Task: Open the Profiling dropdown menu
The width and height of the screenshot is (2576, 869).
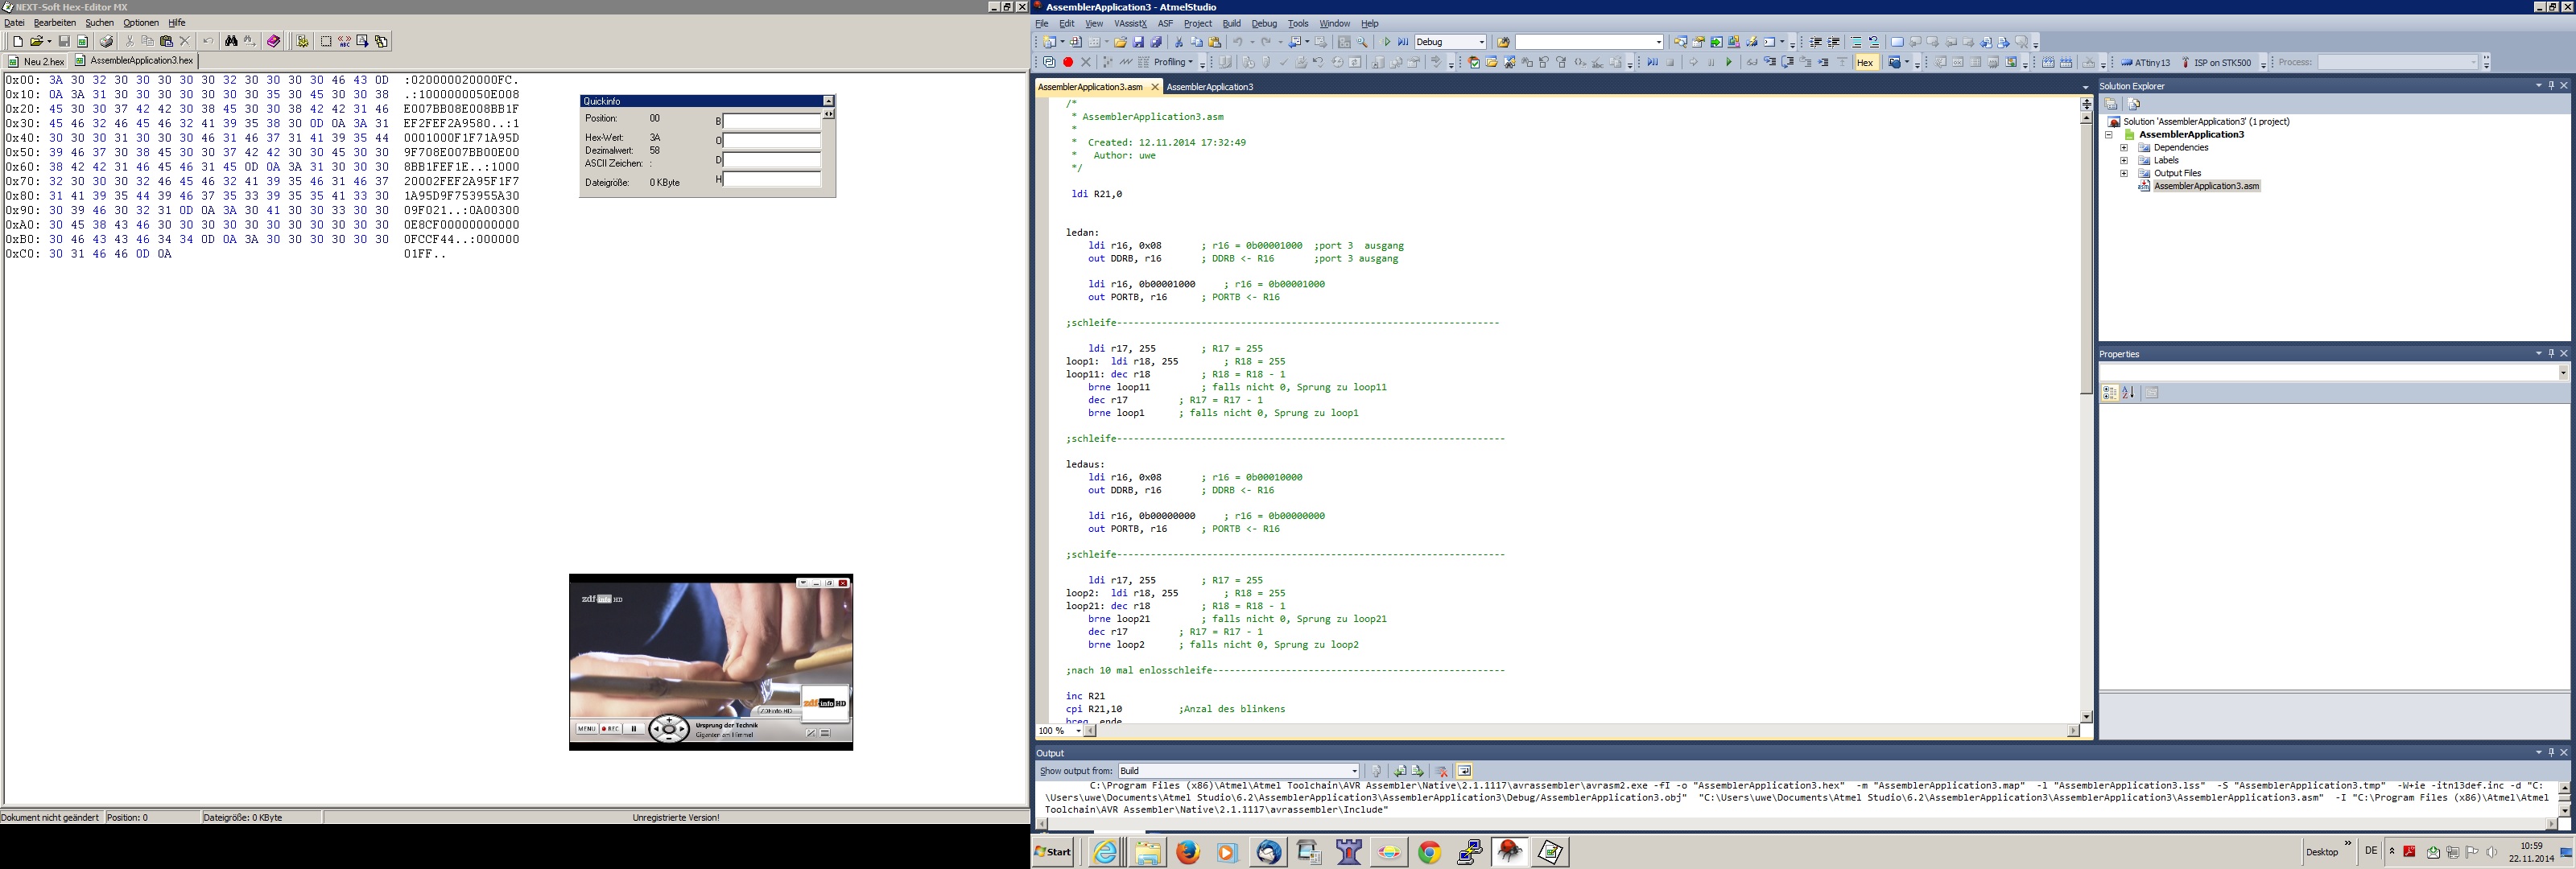Action: [1173, 62]
